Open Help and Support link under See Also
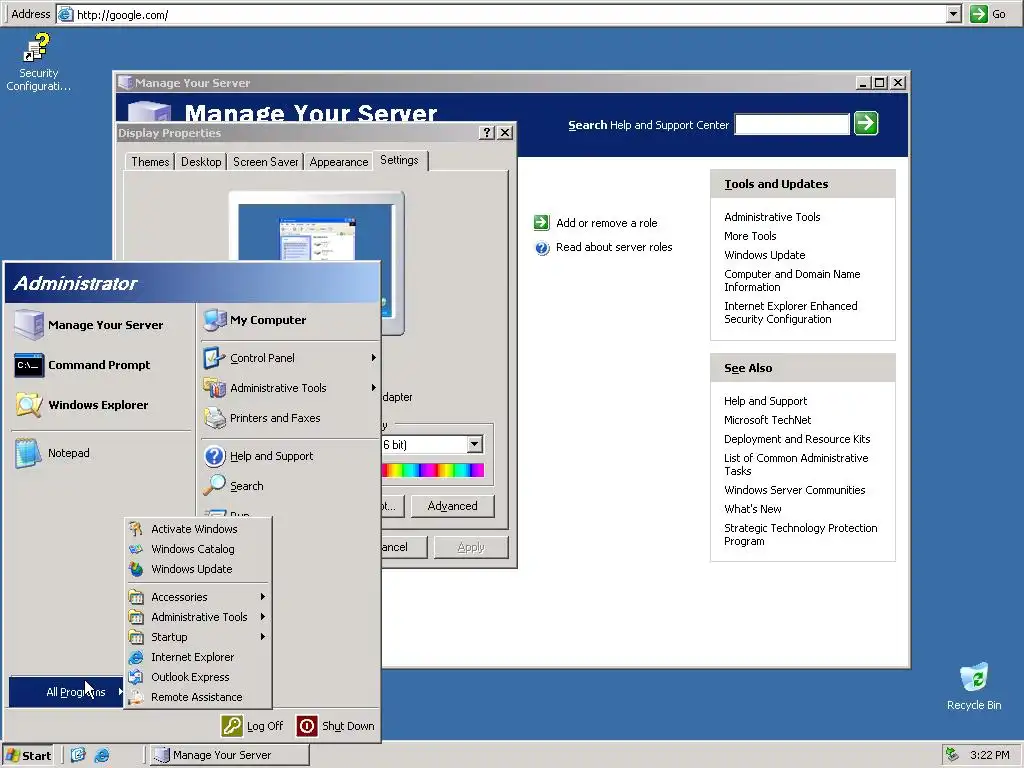Viewport: 1024px width, 768px height. (x=765, y=401)
